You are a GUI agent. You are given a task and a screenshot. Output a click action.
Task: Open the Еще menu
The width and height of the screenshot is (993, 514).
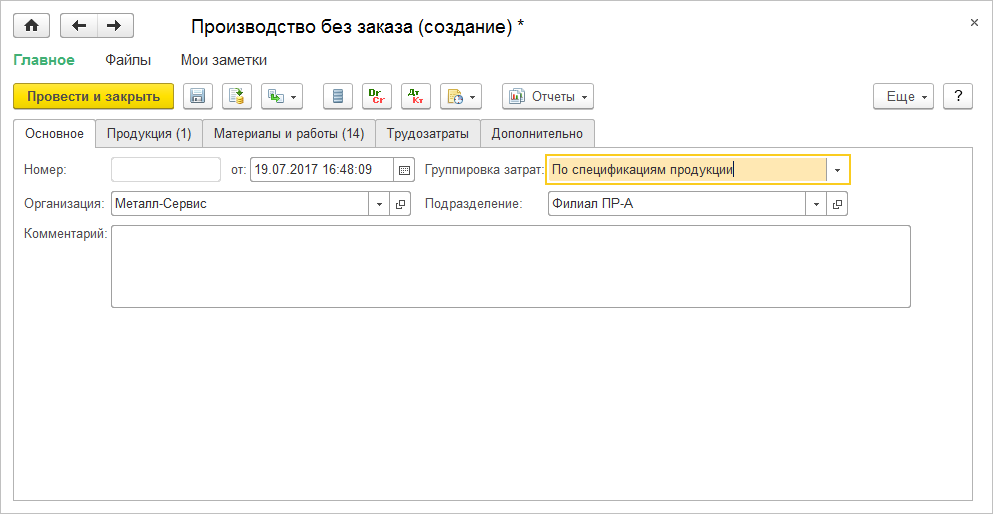[904, 96]
